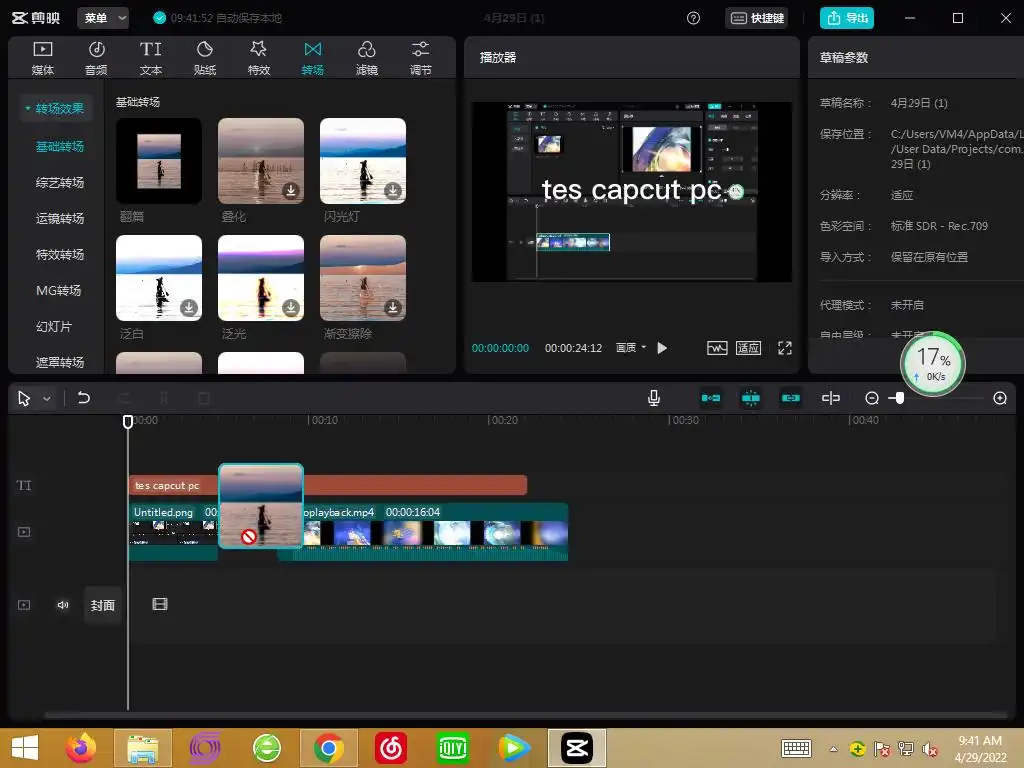Zoom in the timeline

[1000, 398]
